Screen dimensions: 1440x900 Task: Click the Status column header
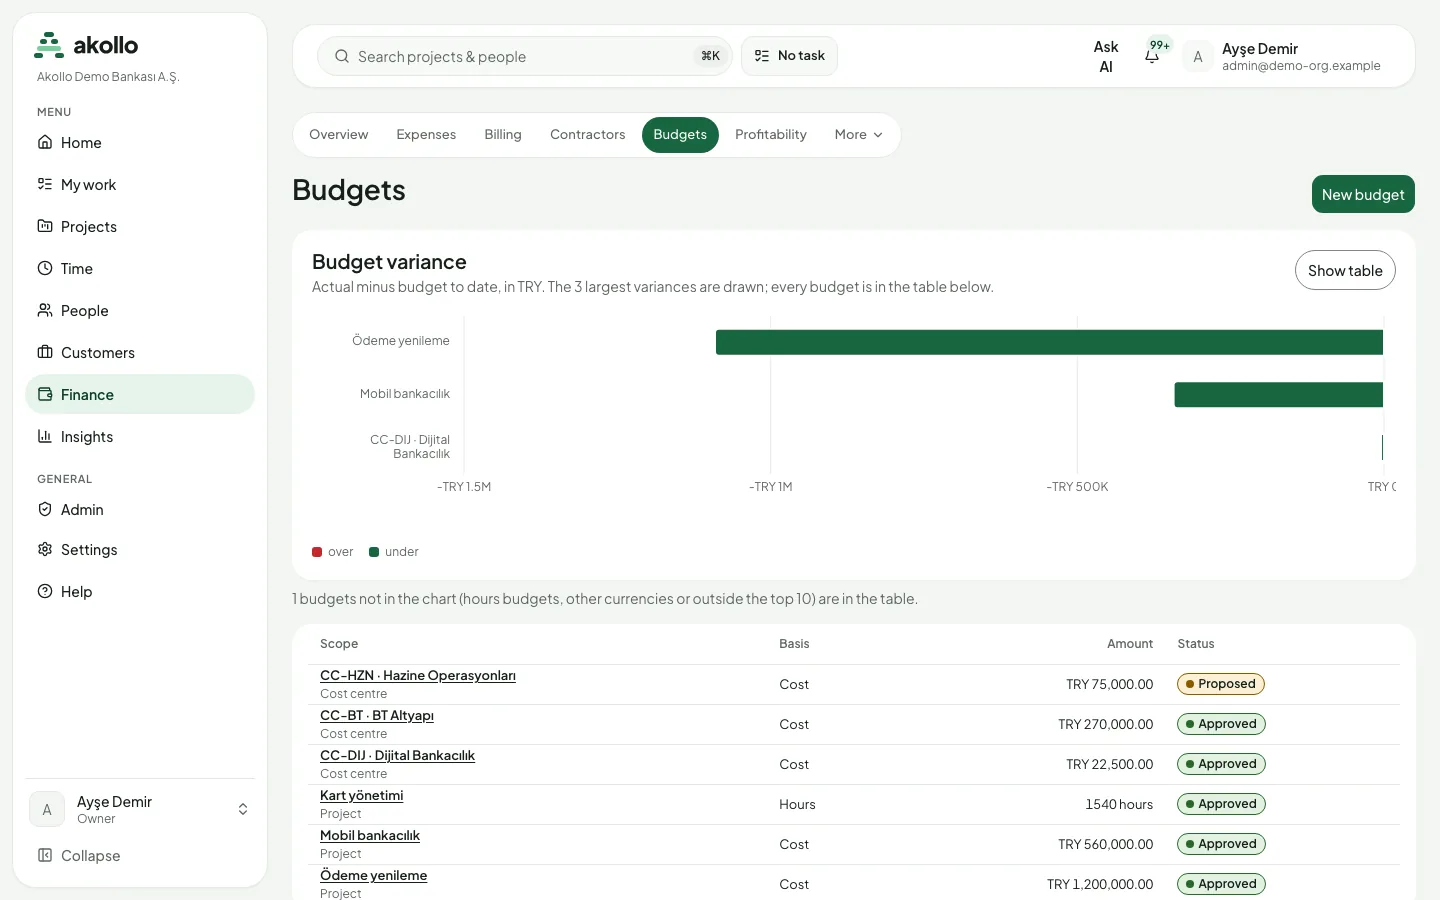click(x=1196, y=644)
